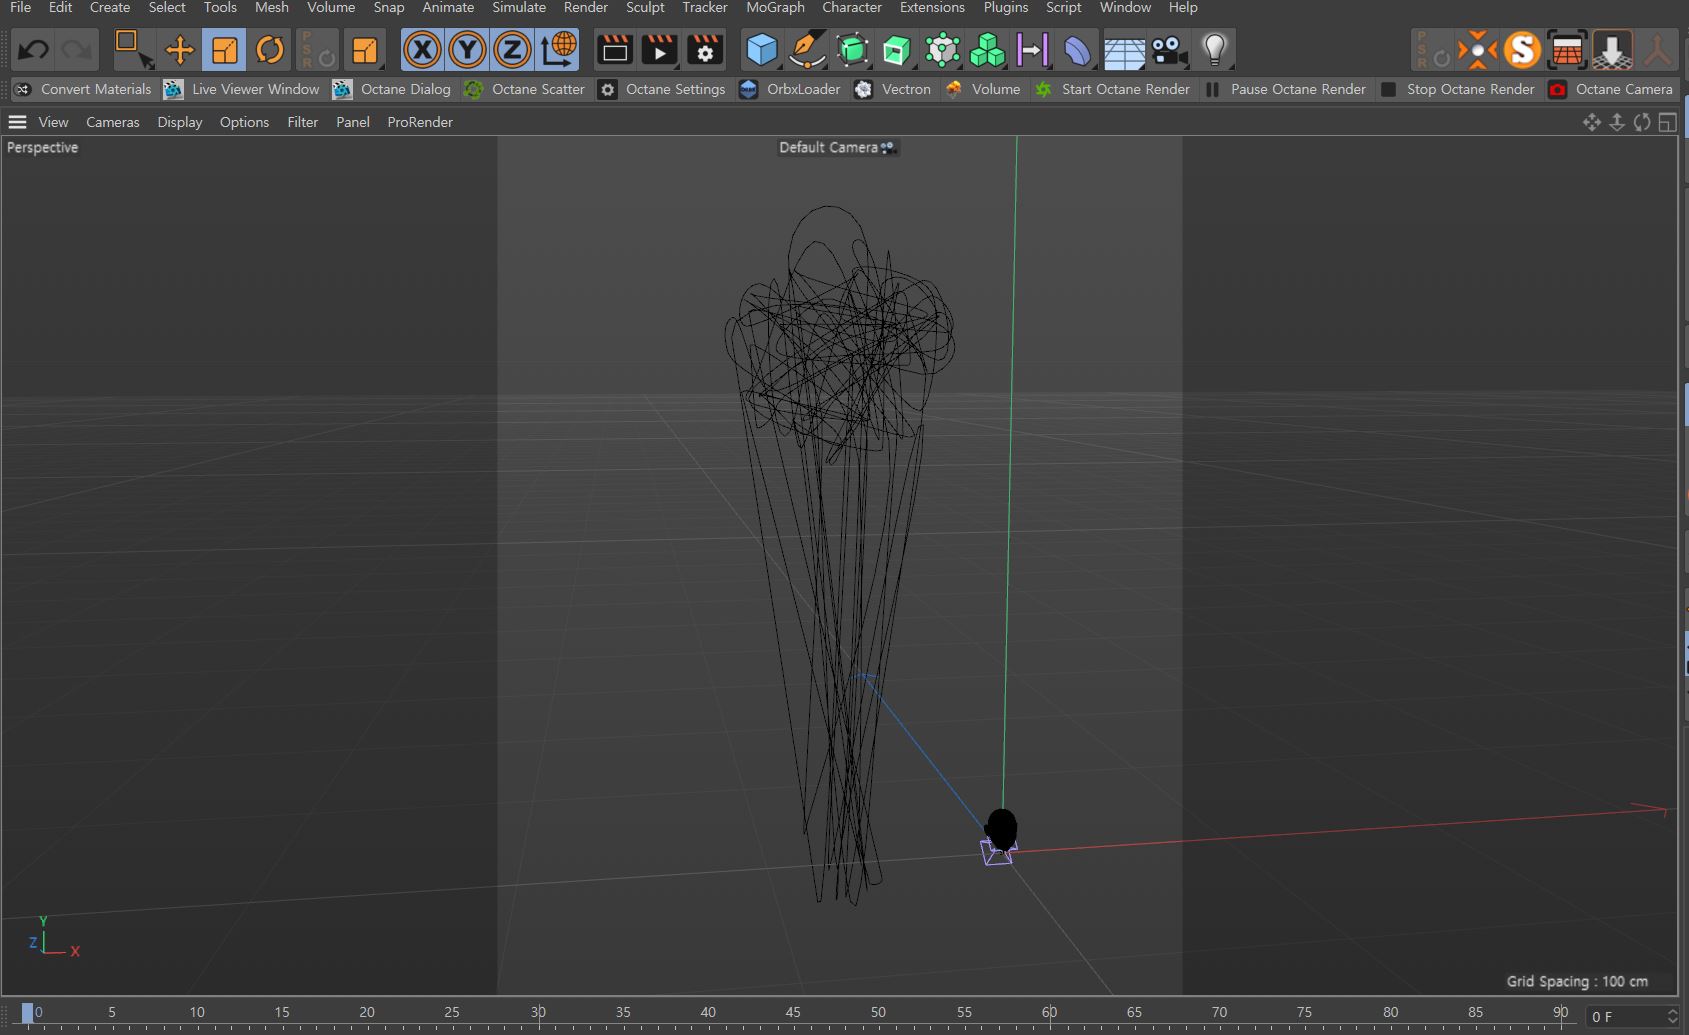1689x1035 pixels.
Task: Click the Floor grid environment icon
Action: tap(1123, 50)
